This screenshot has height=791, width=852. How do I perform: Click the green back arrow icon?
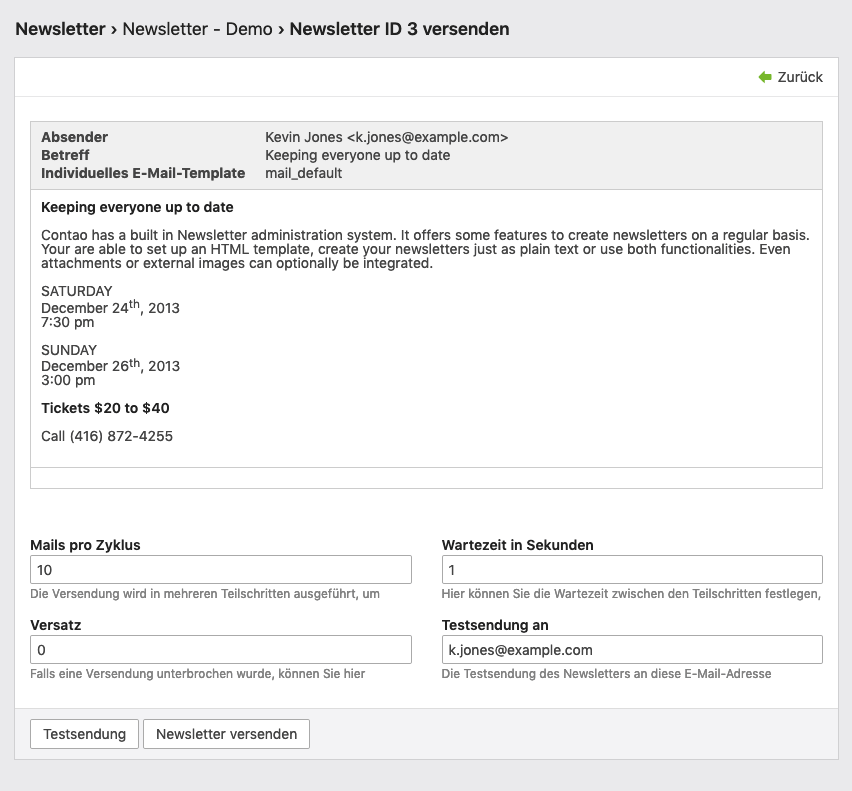(x=765, y=77)
